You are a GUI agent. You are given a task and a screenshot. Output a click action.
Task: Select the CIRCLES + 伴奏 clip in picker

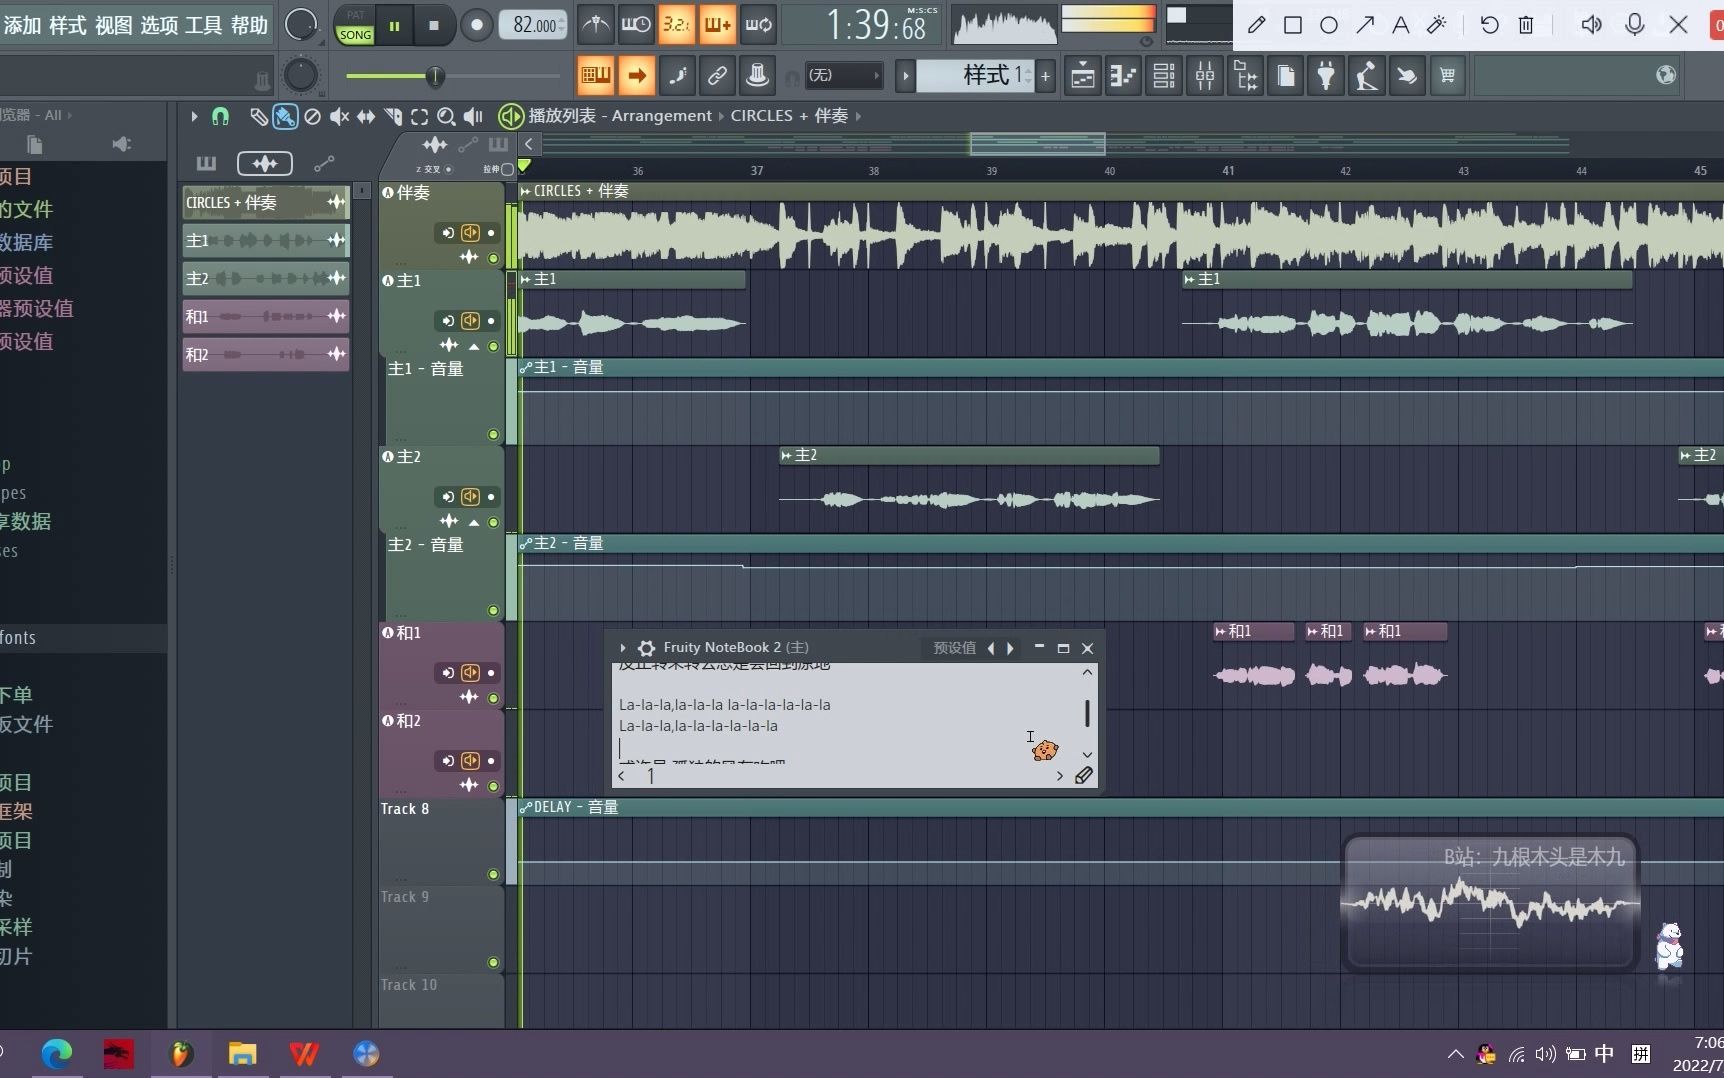click(x=265, y=203)
